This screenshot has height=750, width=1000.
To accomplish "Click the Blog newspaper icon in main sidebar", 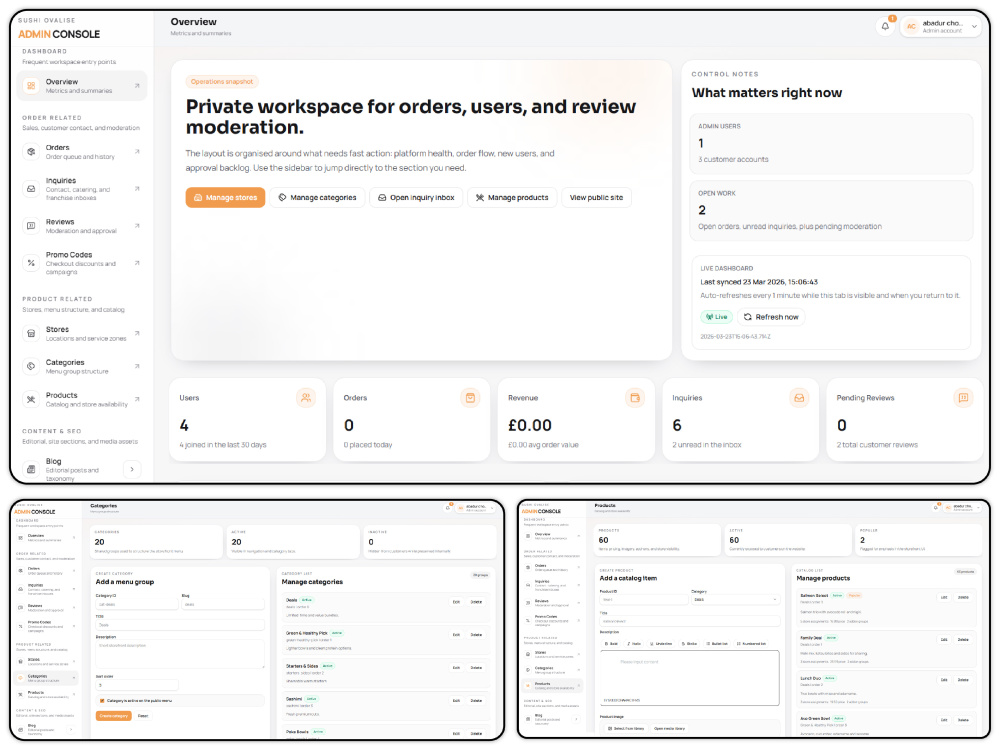I will [31, 469].
